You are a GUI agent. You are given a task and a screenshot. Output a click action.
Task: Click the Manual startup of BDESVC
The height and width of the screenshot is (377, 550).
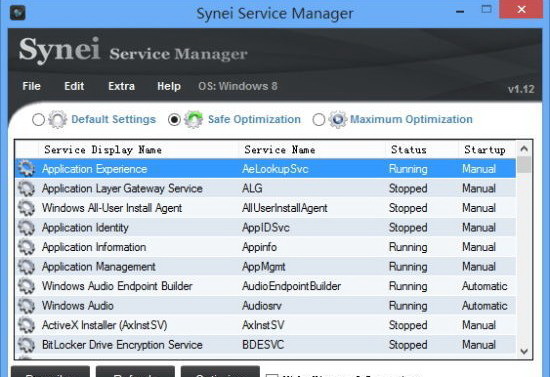(479, 345)
